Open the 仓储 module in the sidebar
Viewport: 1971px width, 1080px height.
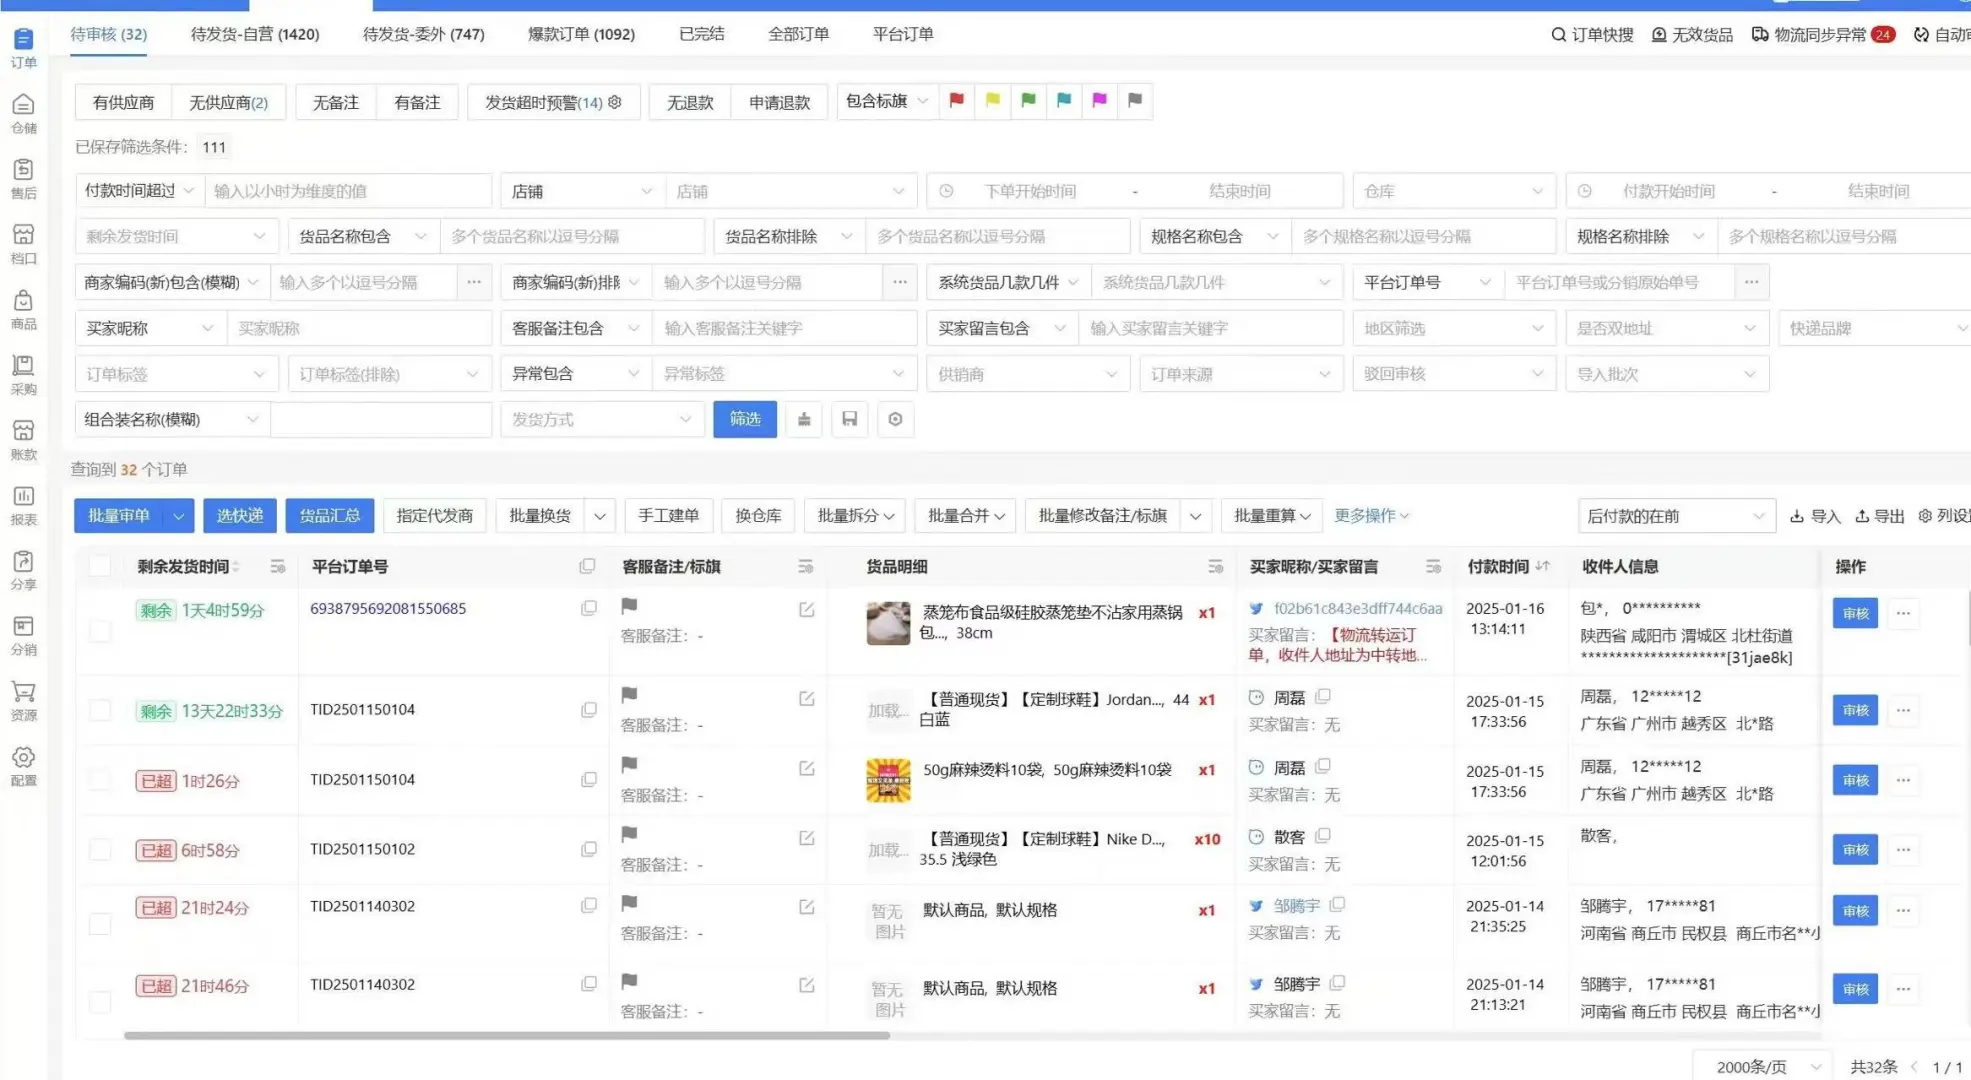coord(23,113)
